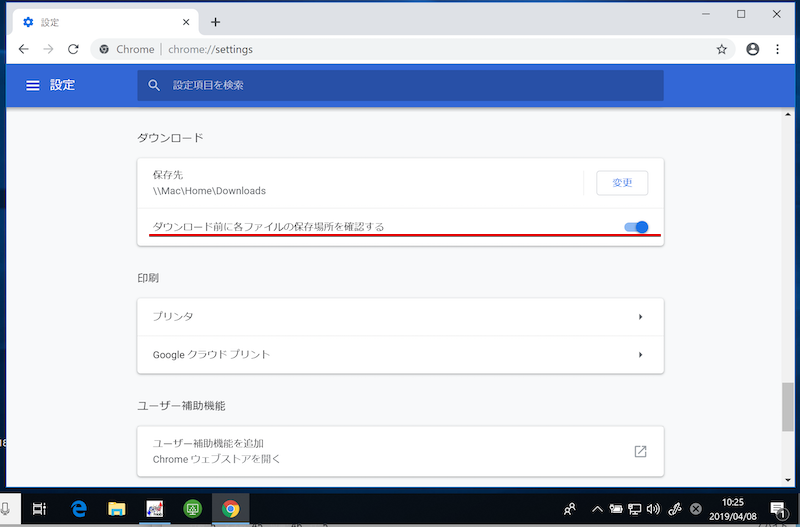Screen dimensions: 800x527
Task: Expand the プリンタ settings row
Action: click(400, 317)
